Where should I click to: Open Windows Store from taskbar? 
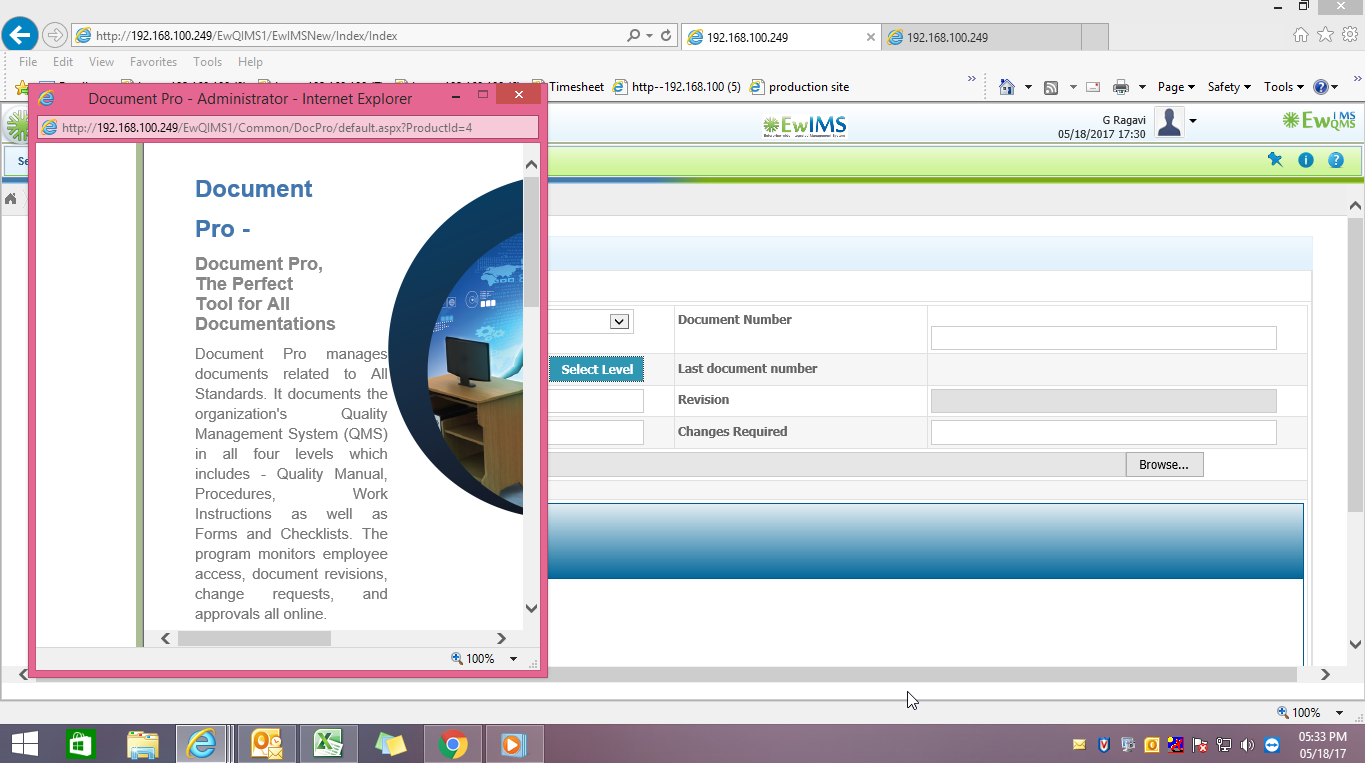click(x=80, y=744)
